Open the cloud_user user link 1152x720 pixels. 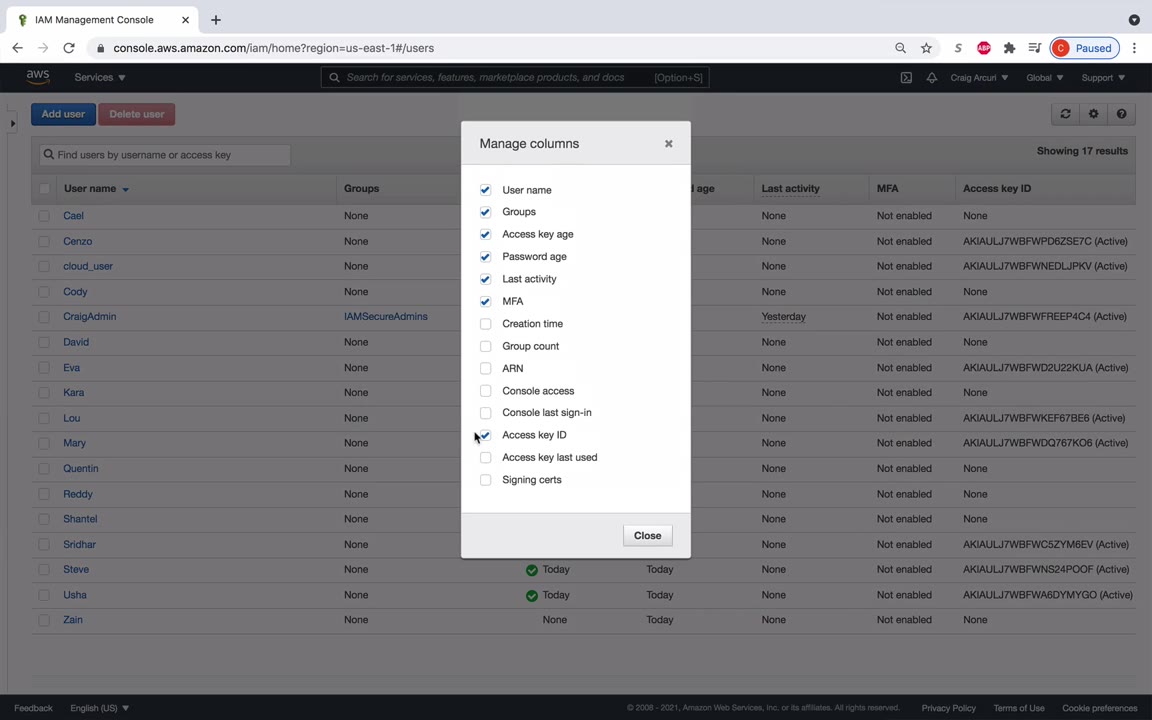87,266
